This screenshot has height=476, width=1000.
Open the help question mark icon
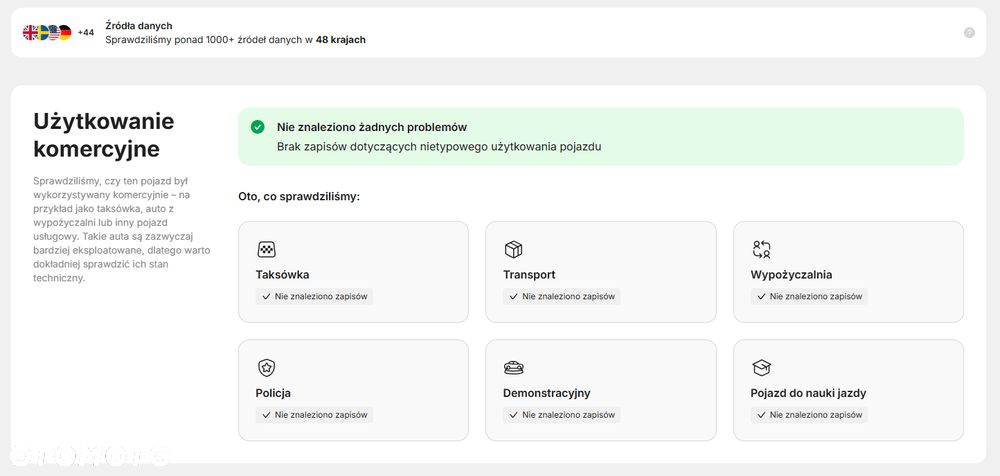tap(969, 33)
